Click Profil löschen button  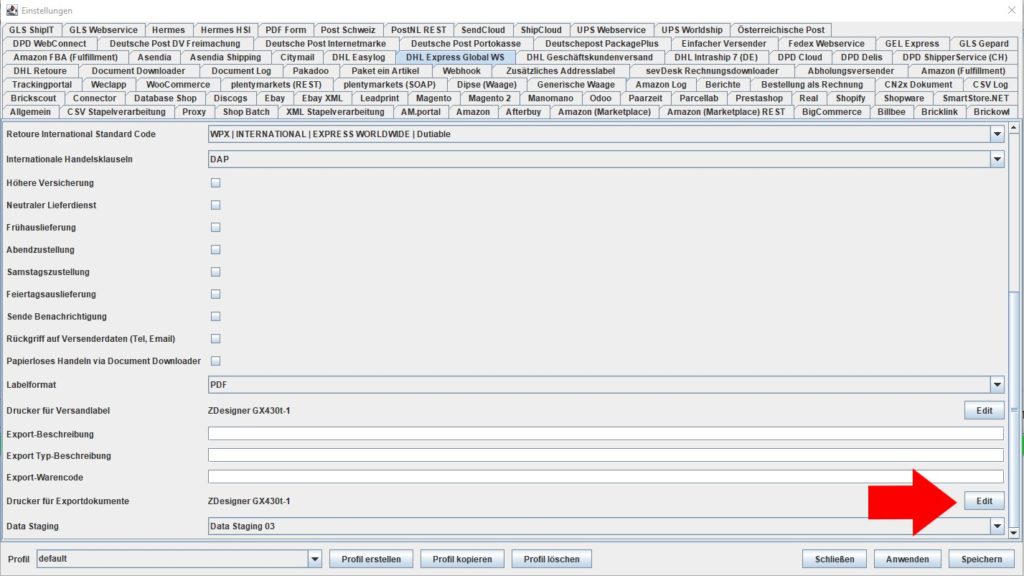(552, 559)
